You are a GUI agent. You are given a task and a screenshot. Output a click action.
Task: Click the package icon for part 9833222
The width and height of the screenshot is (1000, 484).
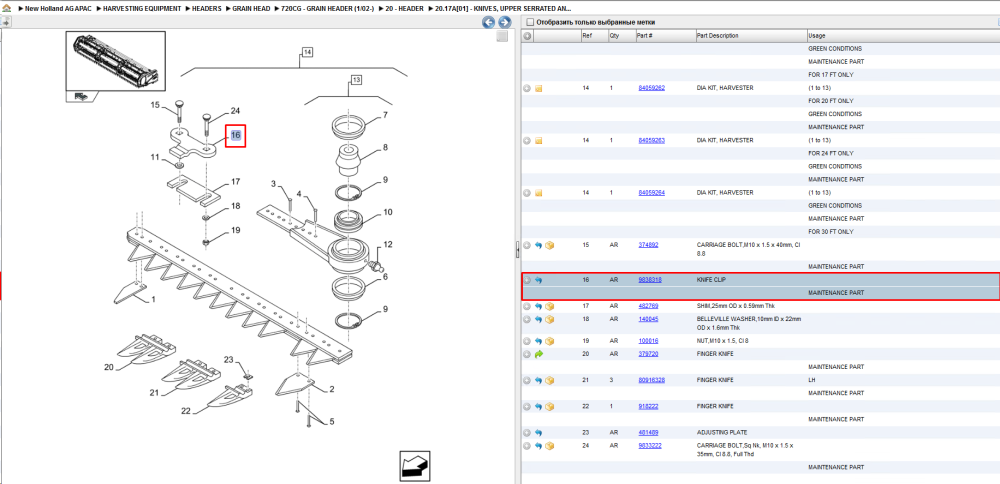coord(549,445)
